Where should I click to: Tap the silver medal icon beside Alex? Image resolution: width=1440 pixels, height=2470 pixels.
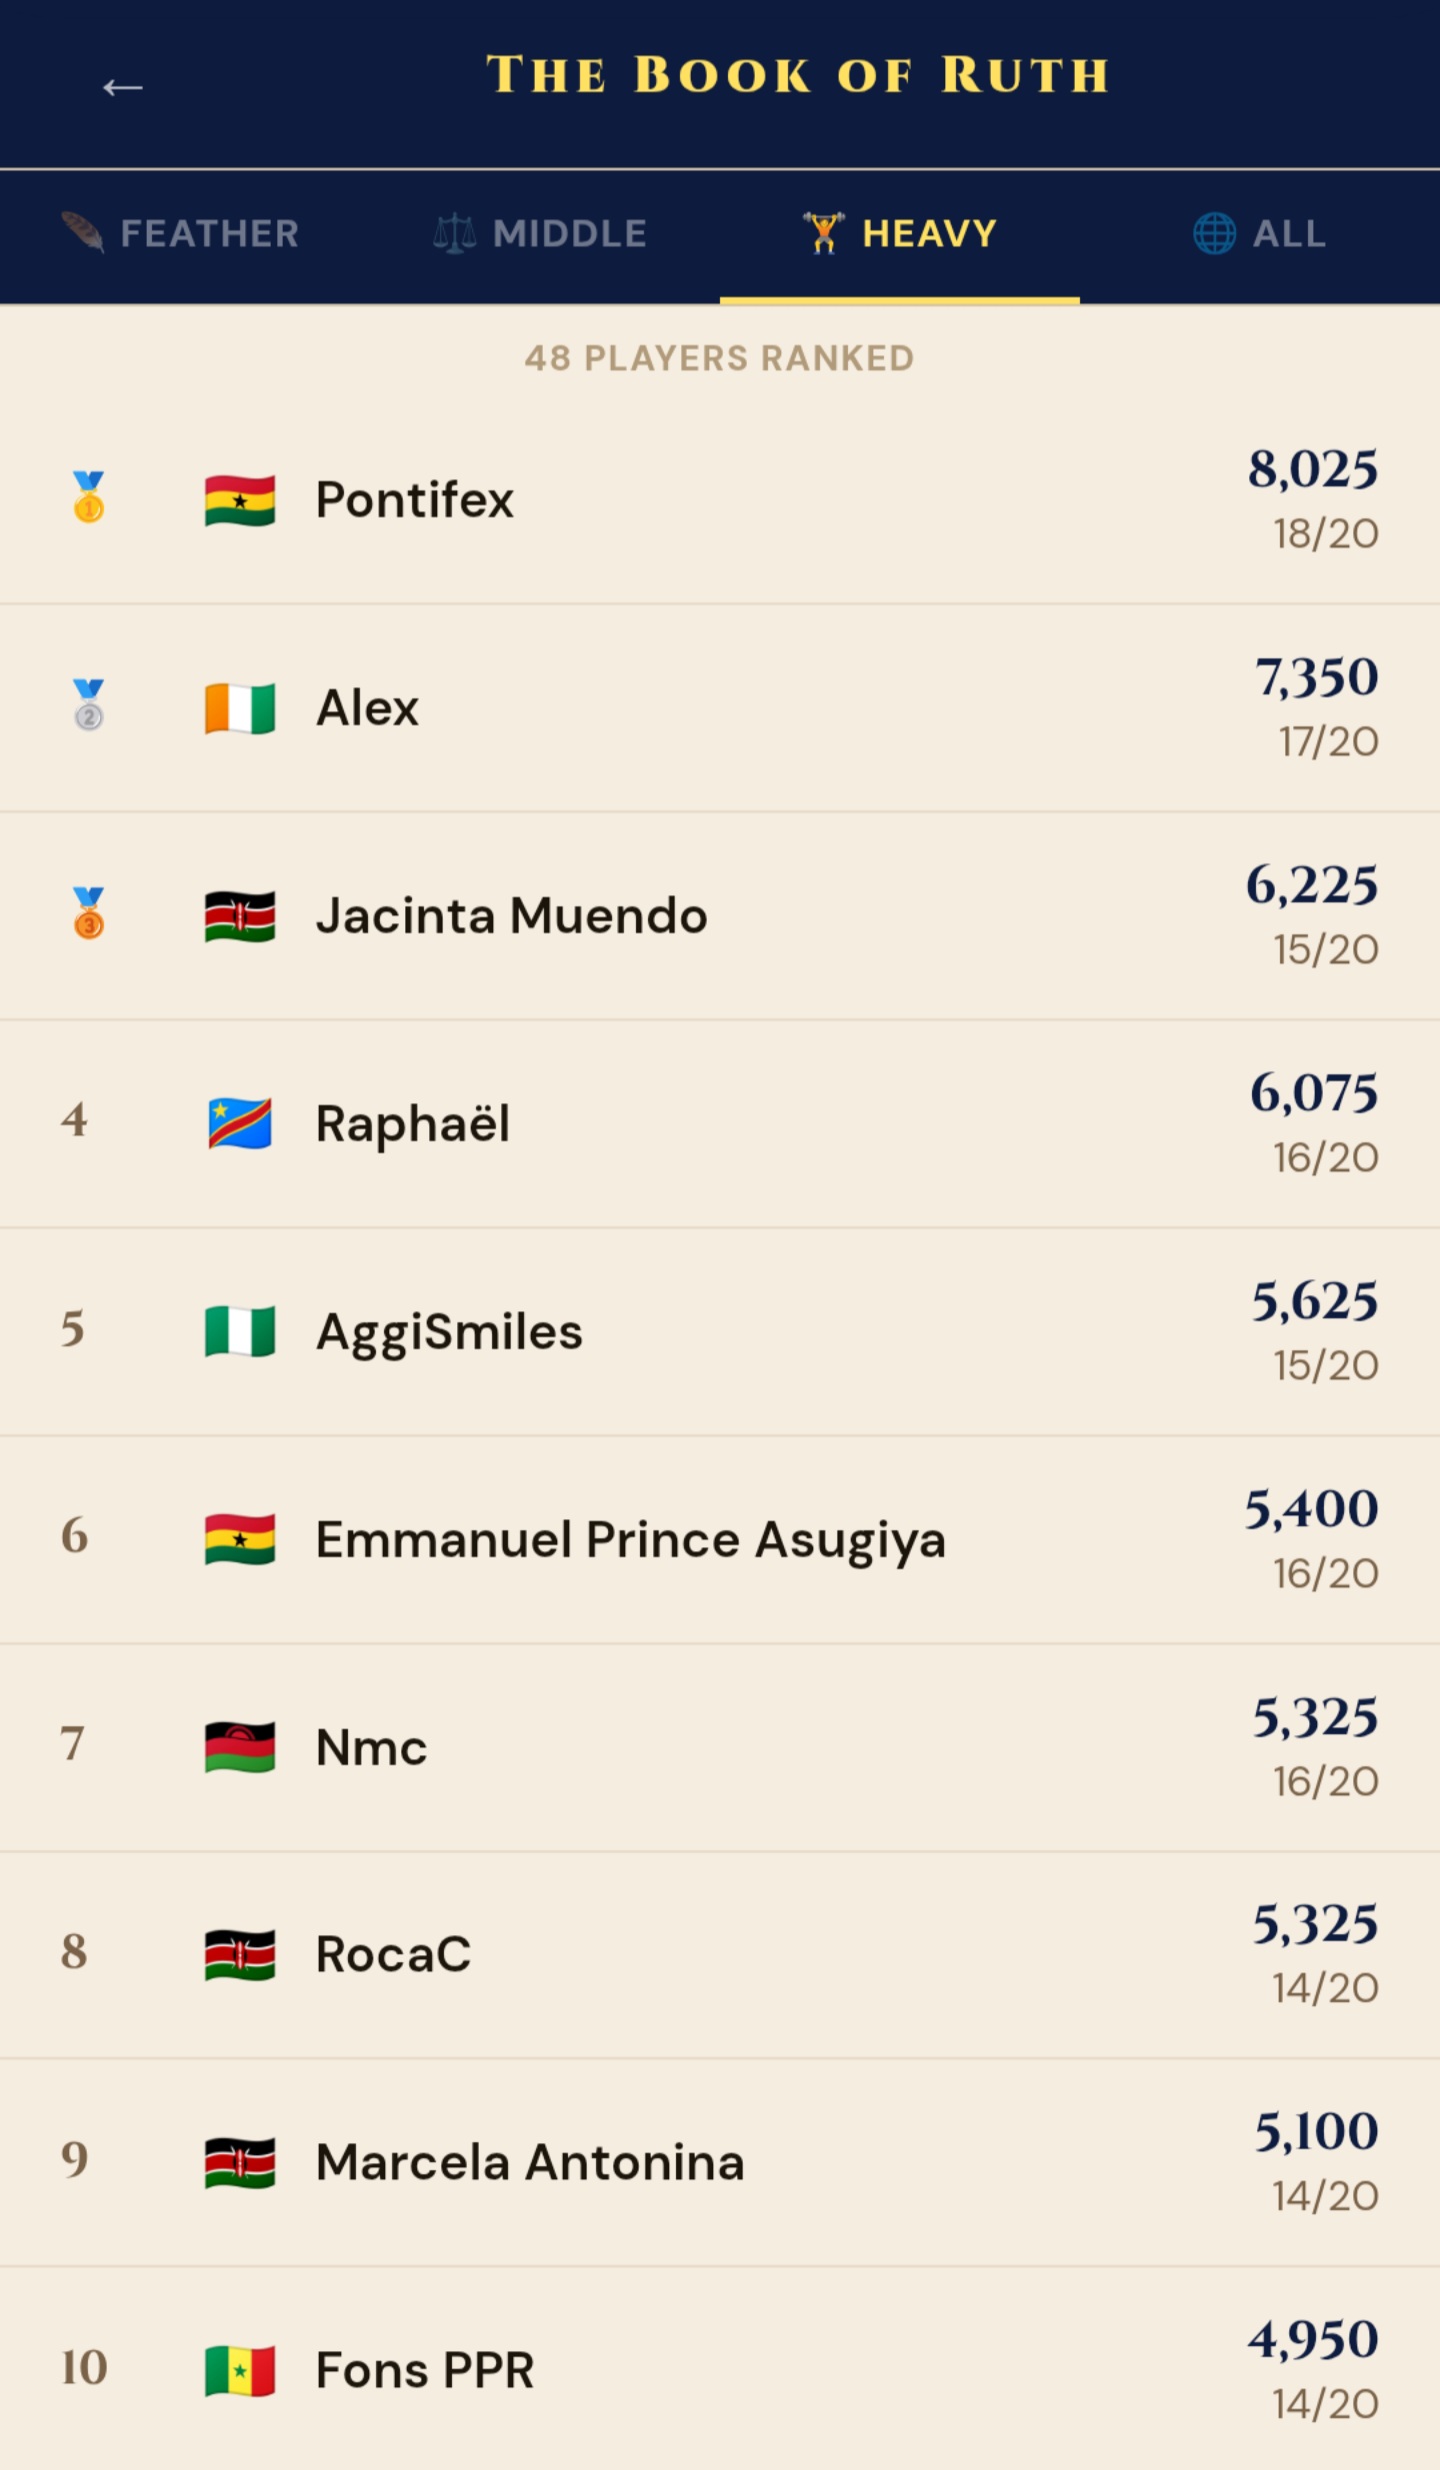click(x=89, y=705)
